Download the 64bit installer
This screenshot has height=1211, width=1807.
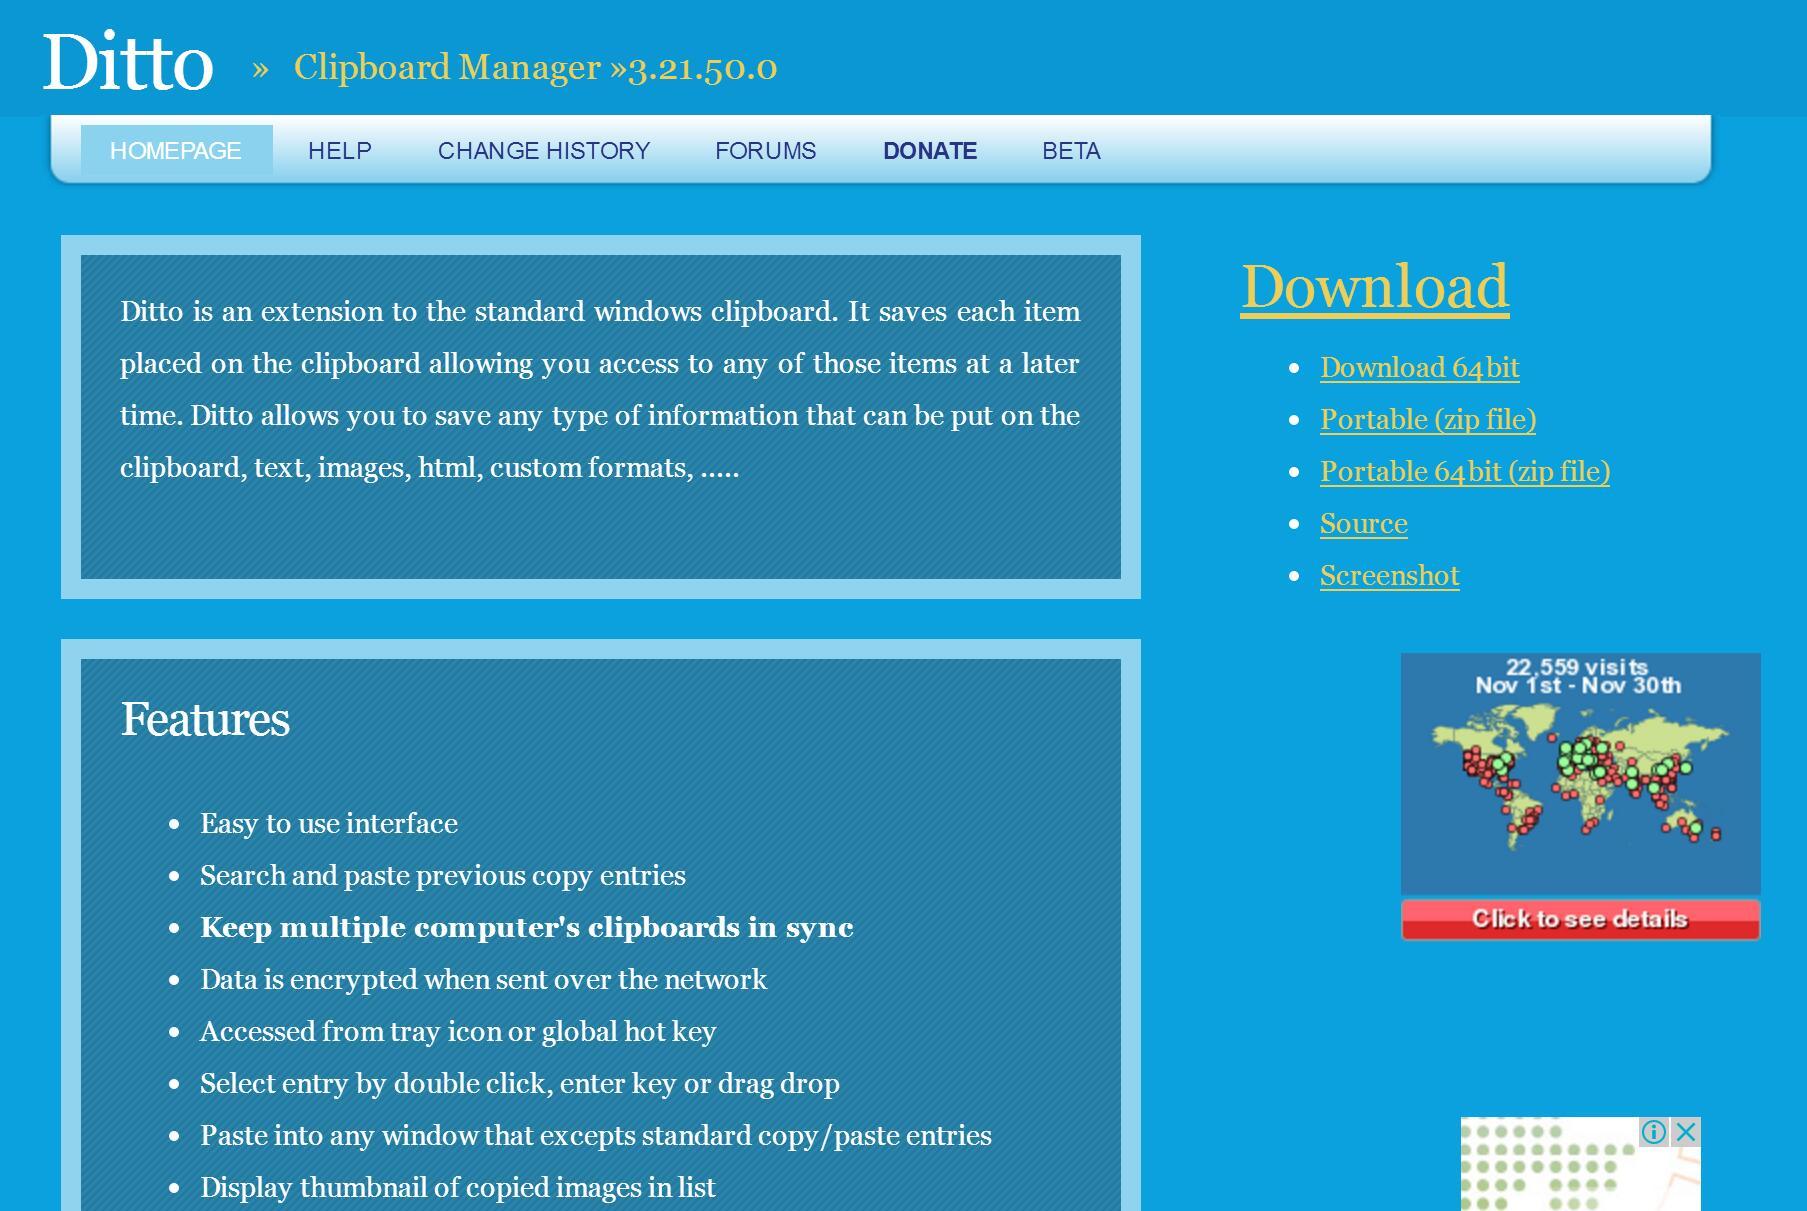click(1420, 368)
